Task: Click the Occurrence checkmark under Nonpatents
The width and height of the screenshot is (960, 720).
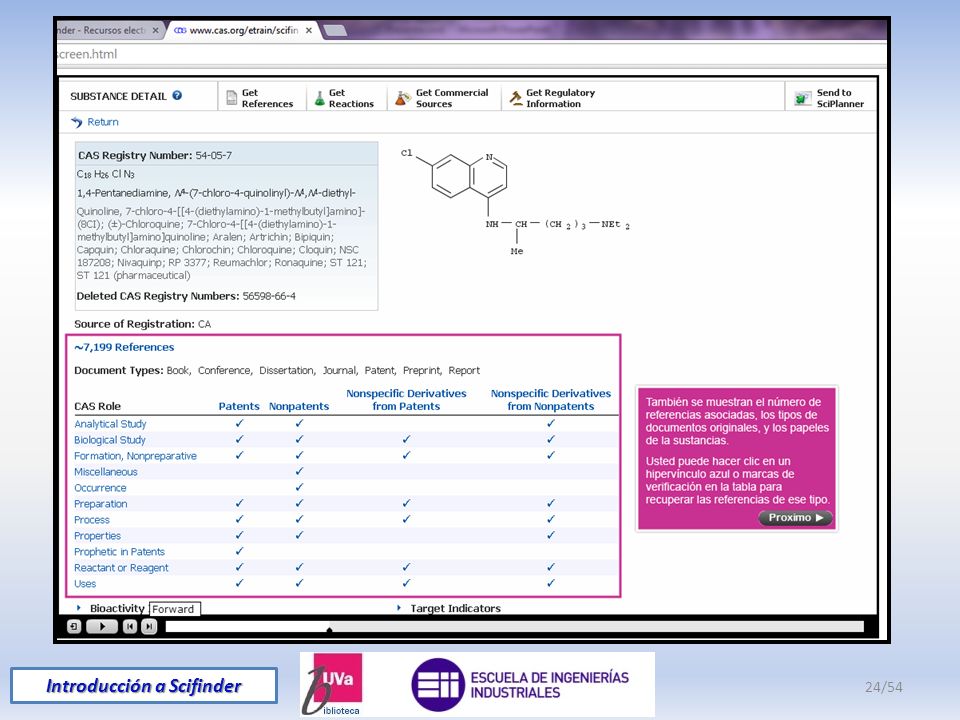Action: tap(299, 487)
